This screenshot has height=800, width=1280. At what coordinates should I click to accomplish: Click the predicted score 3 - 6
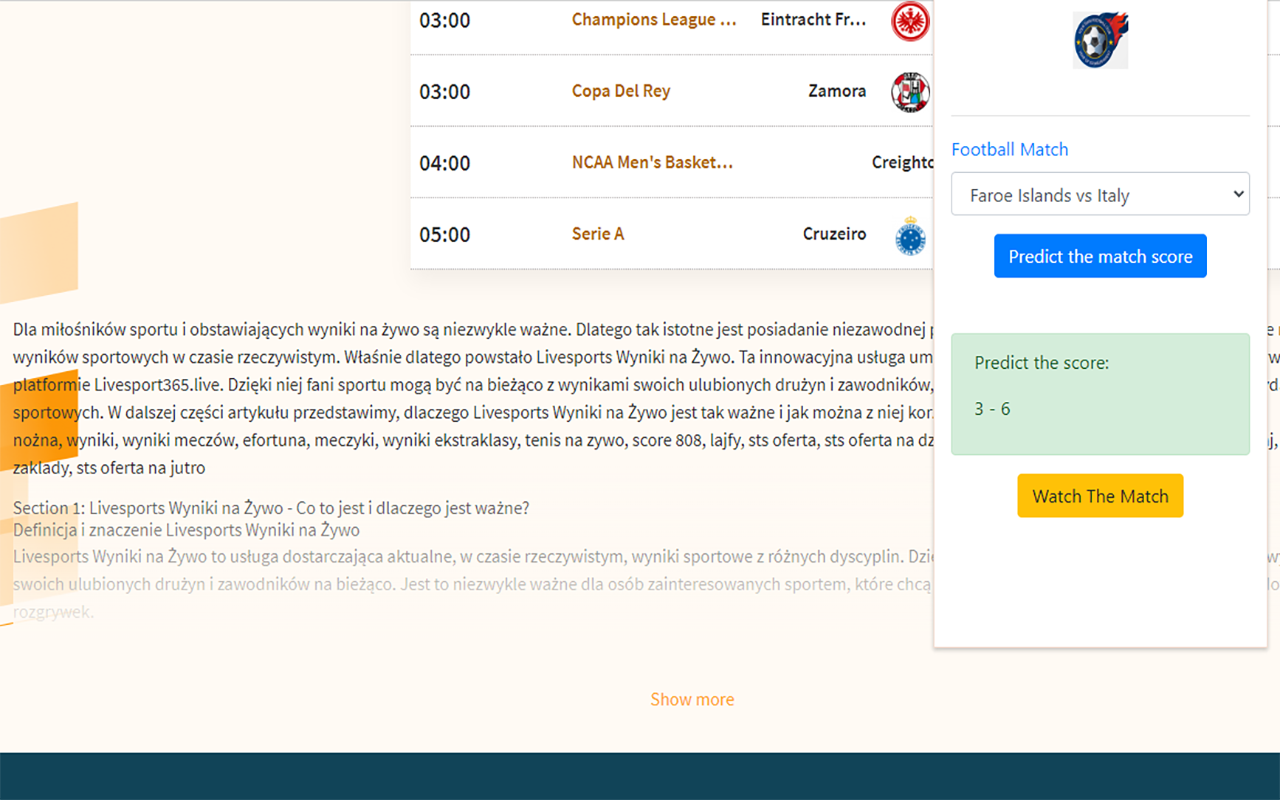click(992, 409)
